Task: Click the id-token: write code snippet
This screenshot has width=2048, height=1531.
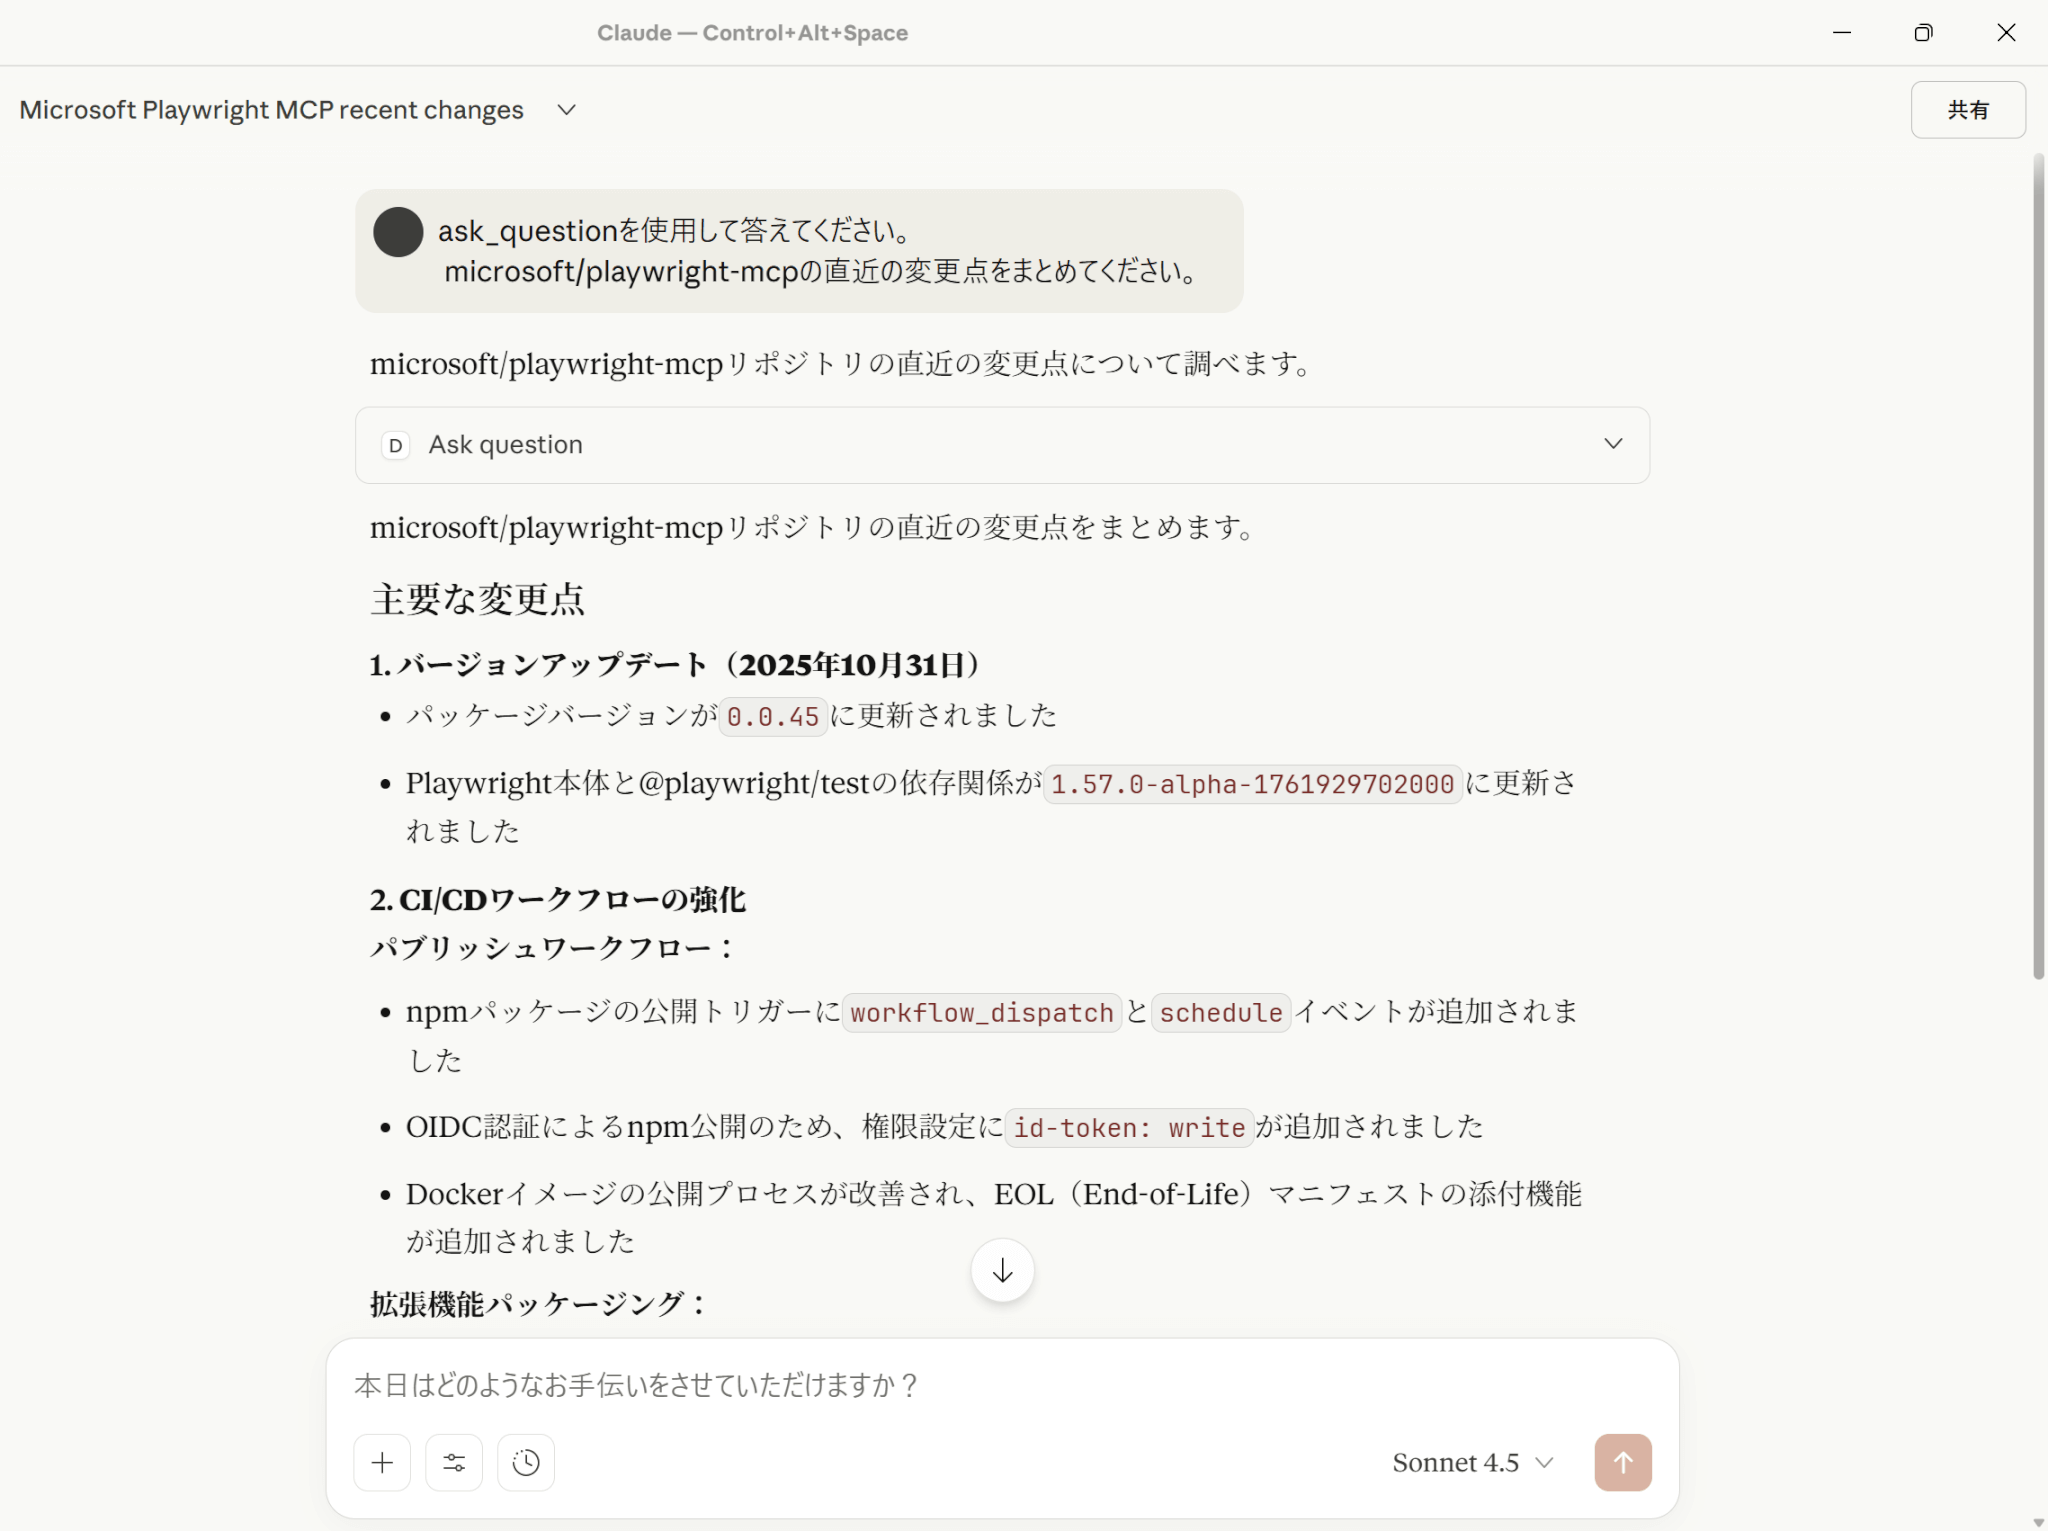Action: click(1129, 1128)
